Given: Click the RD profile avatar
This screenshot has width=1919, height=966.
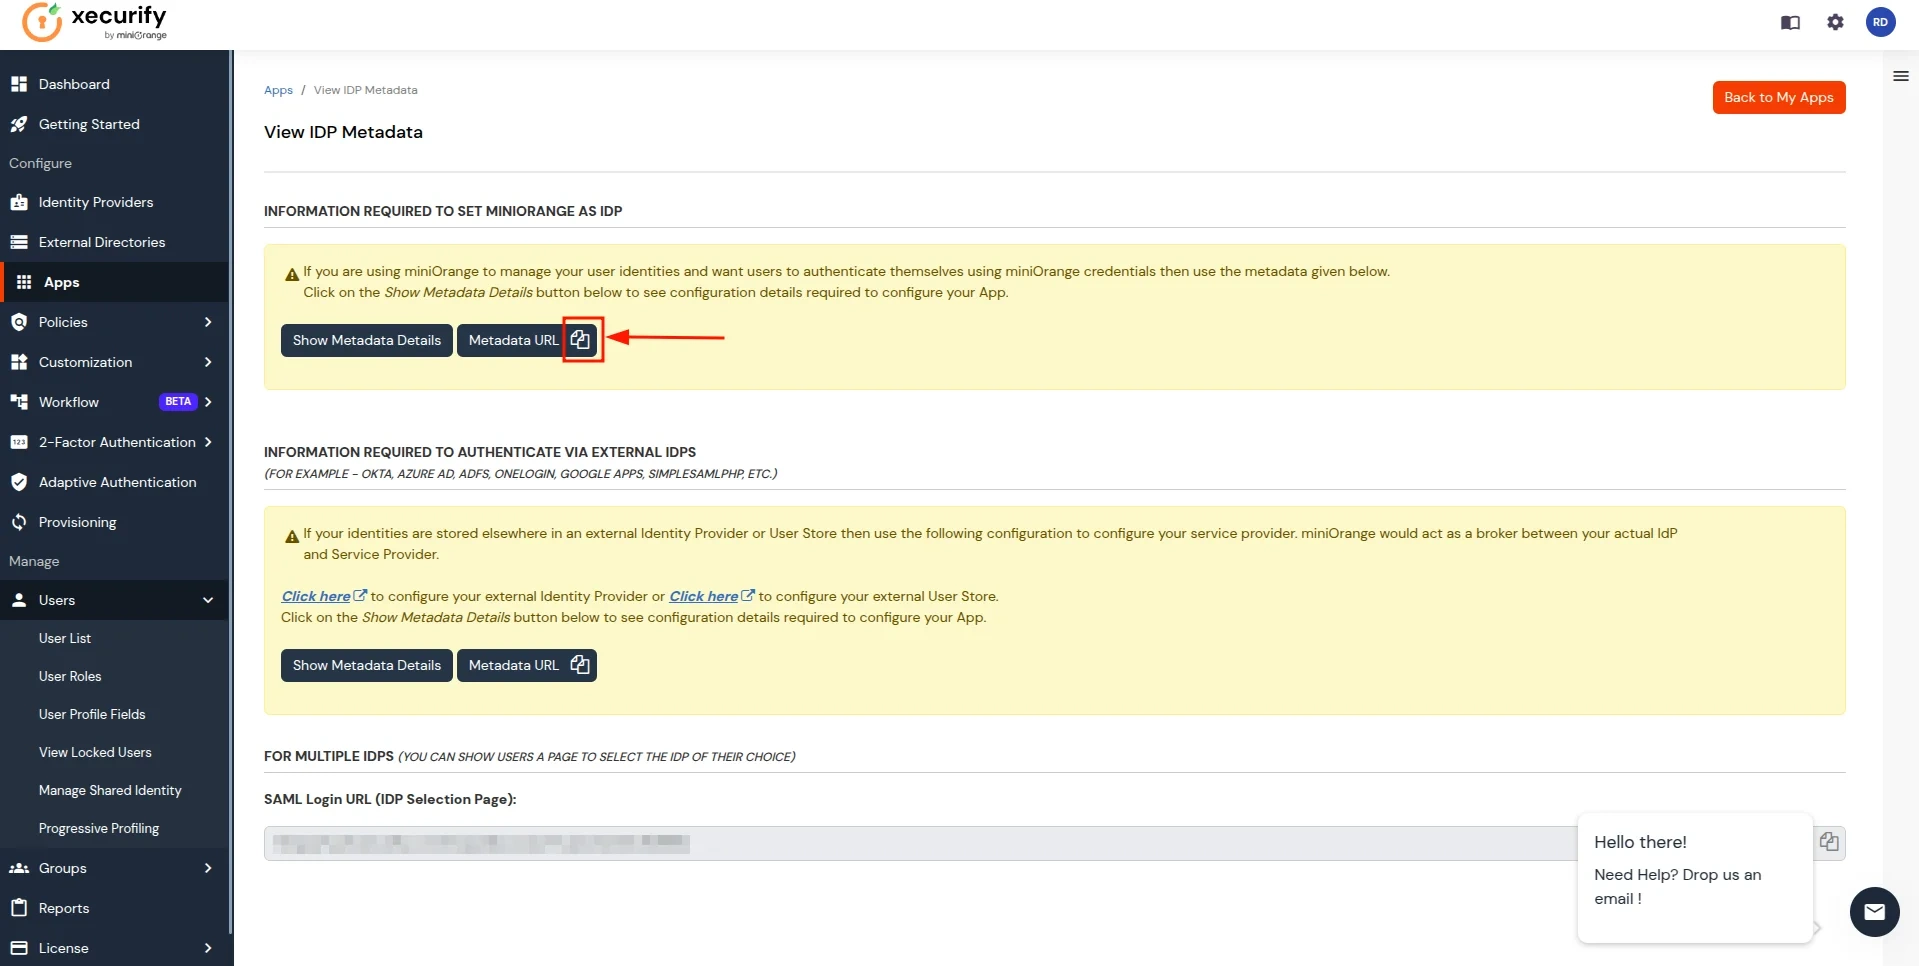Looking at the screenshot, I should (x=1881, y=22).
